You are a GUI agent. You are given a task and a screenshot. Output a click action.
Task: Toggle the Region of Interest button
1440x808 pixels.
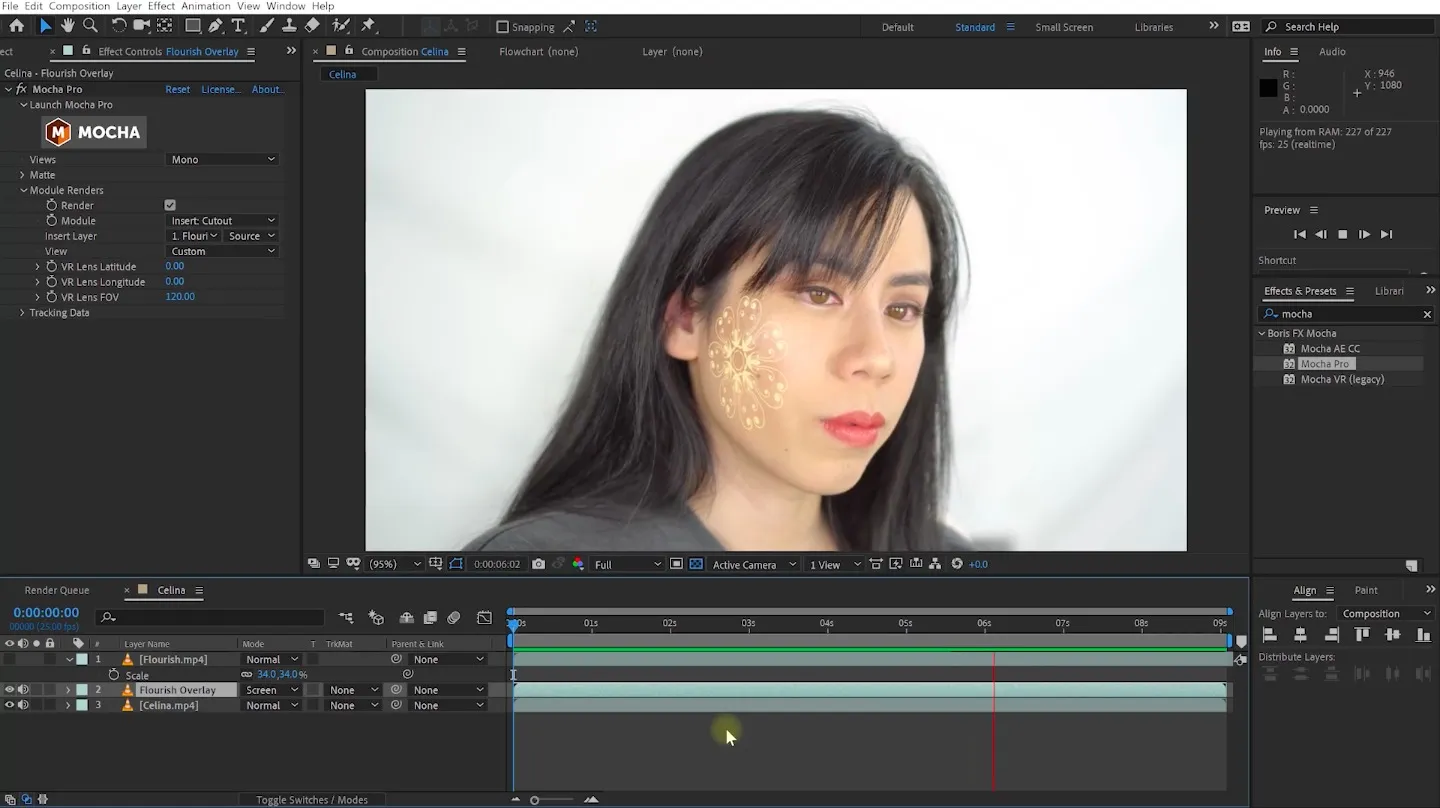pos(676,564)
